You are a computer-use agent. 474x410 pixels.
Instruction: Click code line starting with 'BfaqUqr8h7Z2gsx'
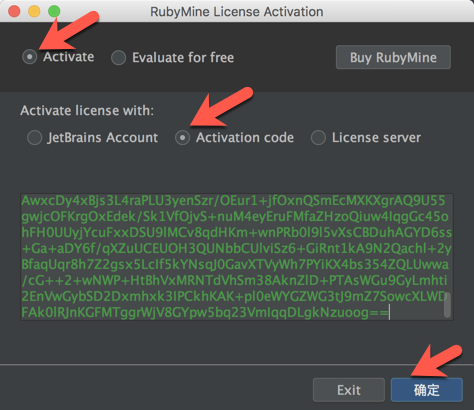pyautogui.click(x=235, y=265)
